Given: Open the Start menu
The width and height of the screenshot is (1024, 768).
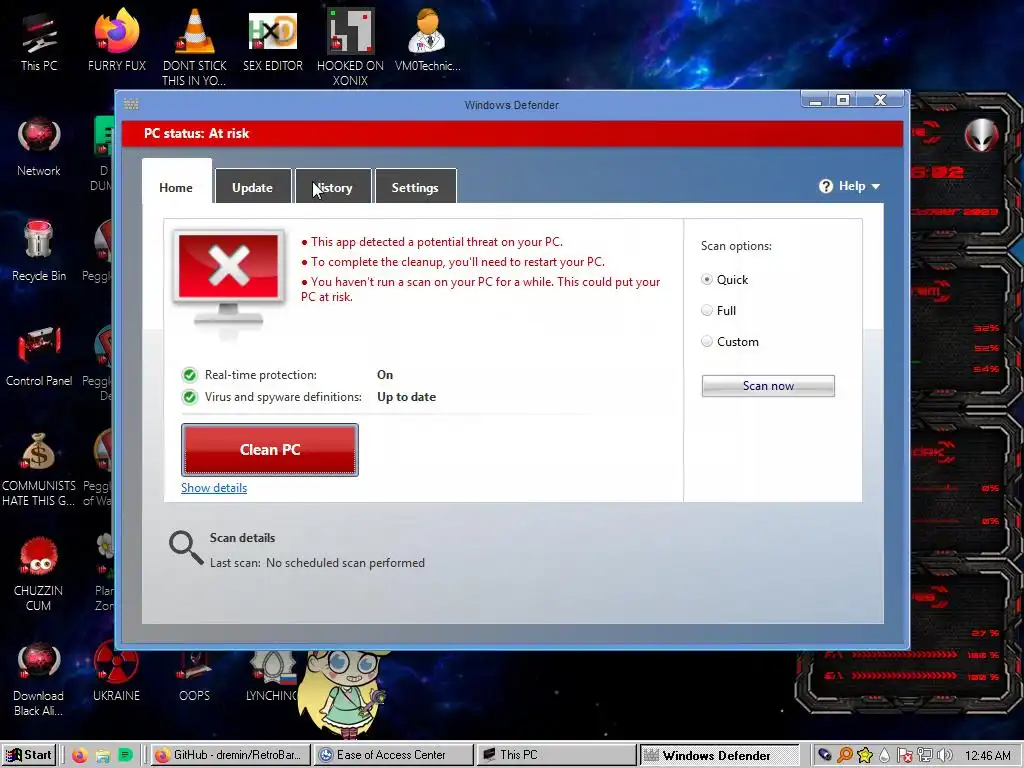Looking at the screenshot, I should (29, 755).
